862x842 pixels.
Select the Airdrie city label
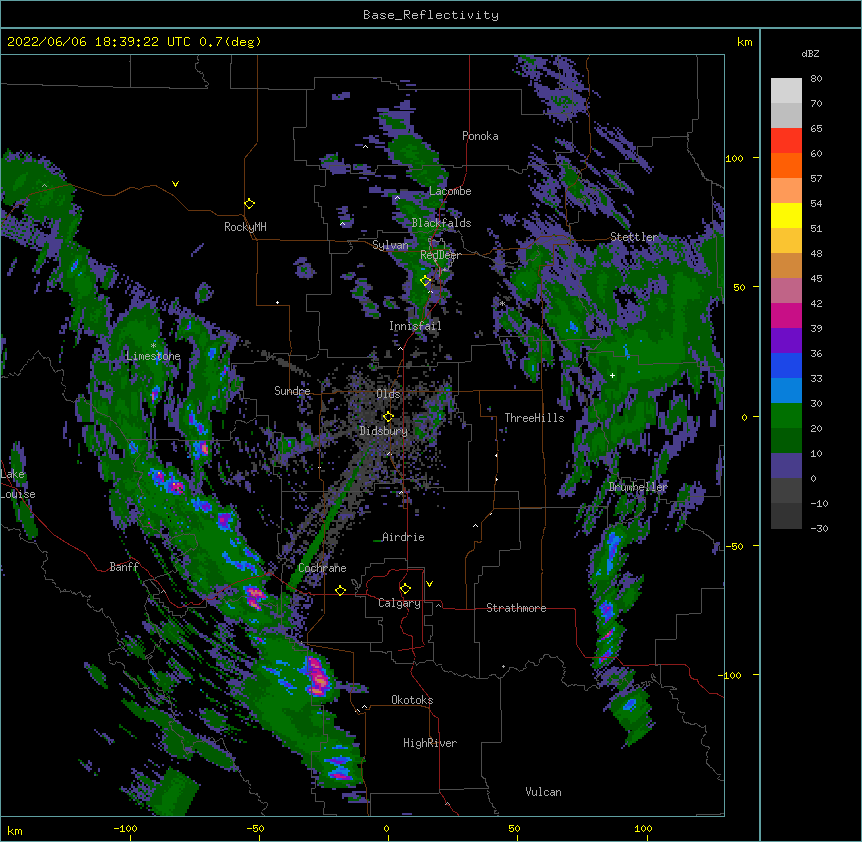coord(403,537)
